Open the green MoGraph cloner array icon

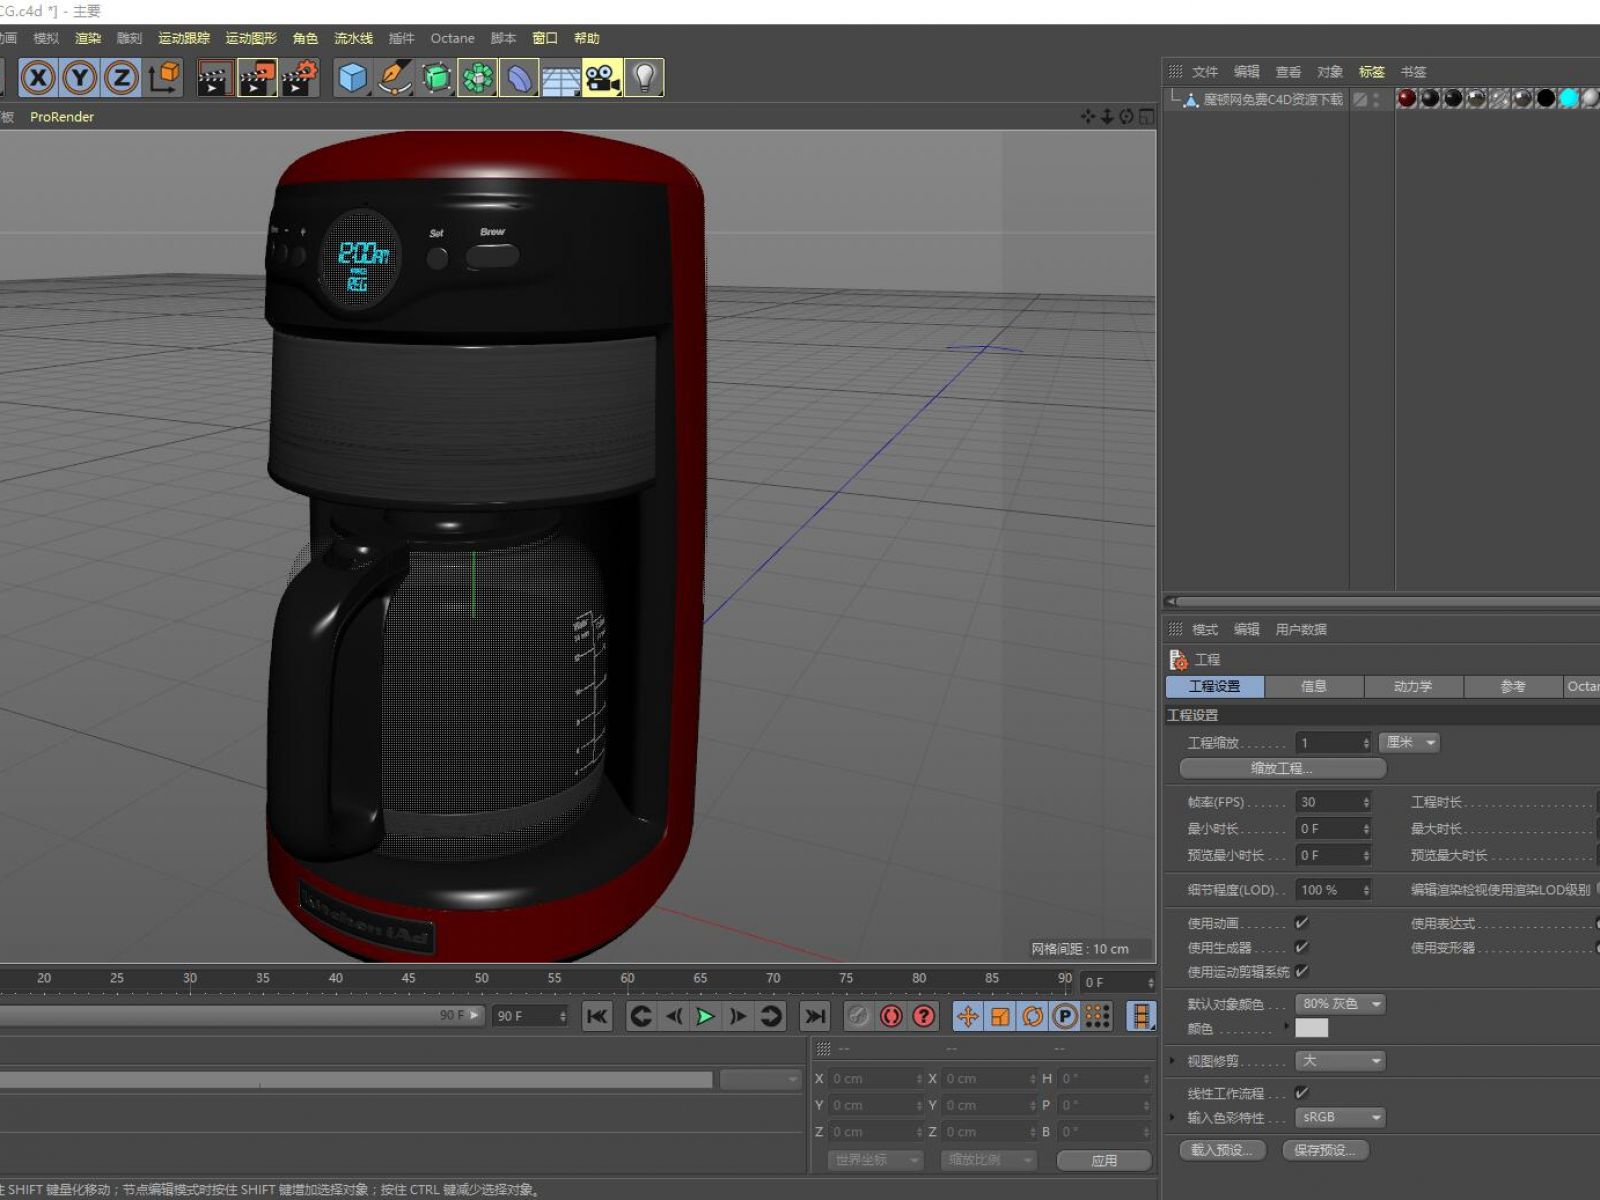(478, 77)
